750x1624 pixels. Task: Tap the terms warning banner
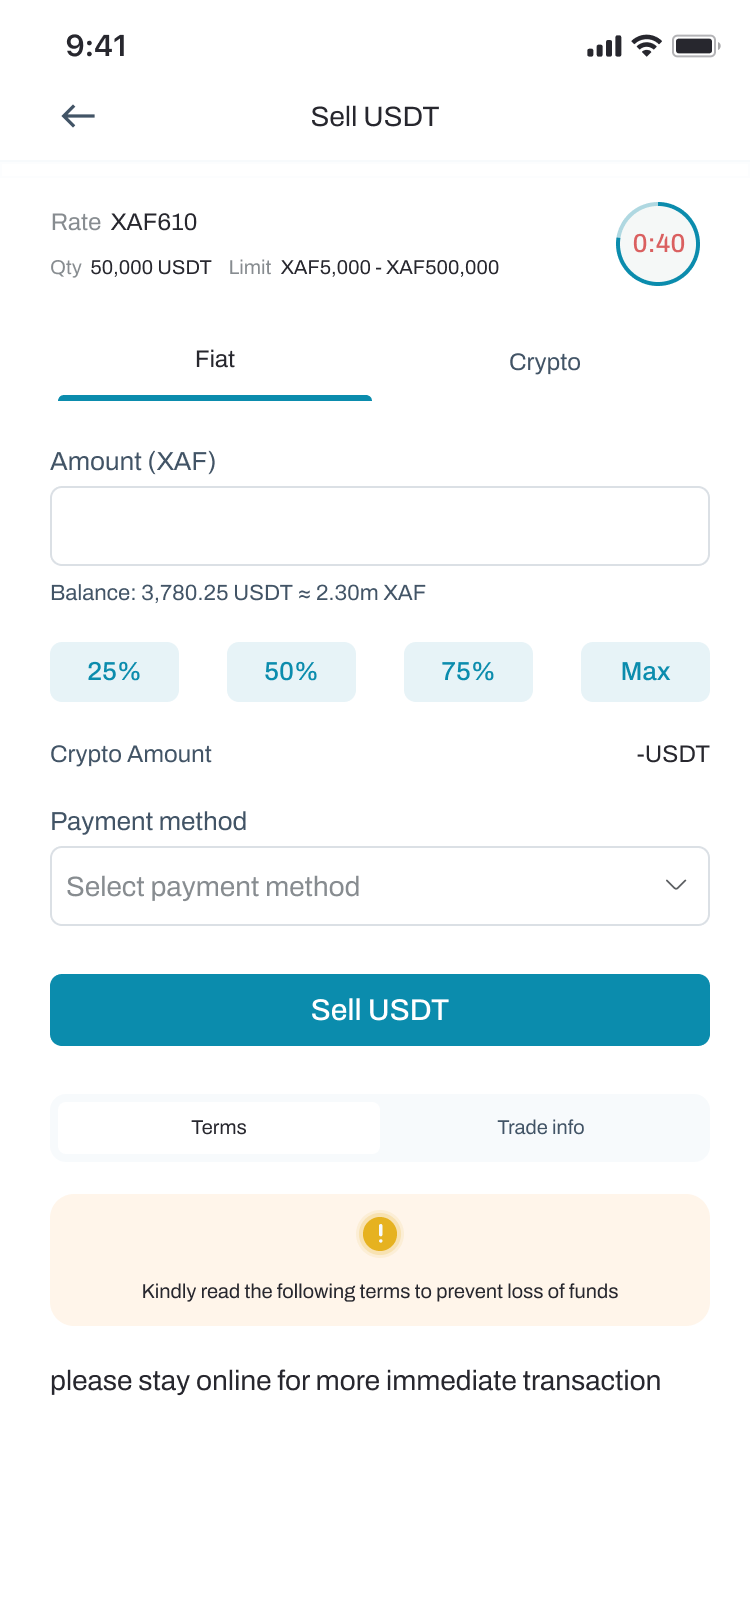[x=380, y=1260]
